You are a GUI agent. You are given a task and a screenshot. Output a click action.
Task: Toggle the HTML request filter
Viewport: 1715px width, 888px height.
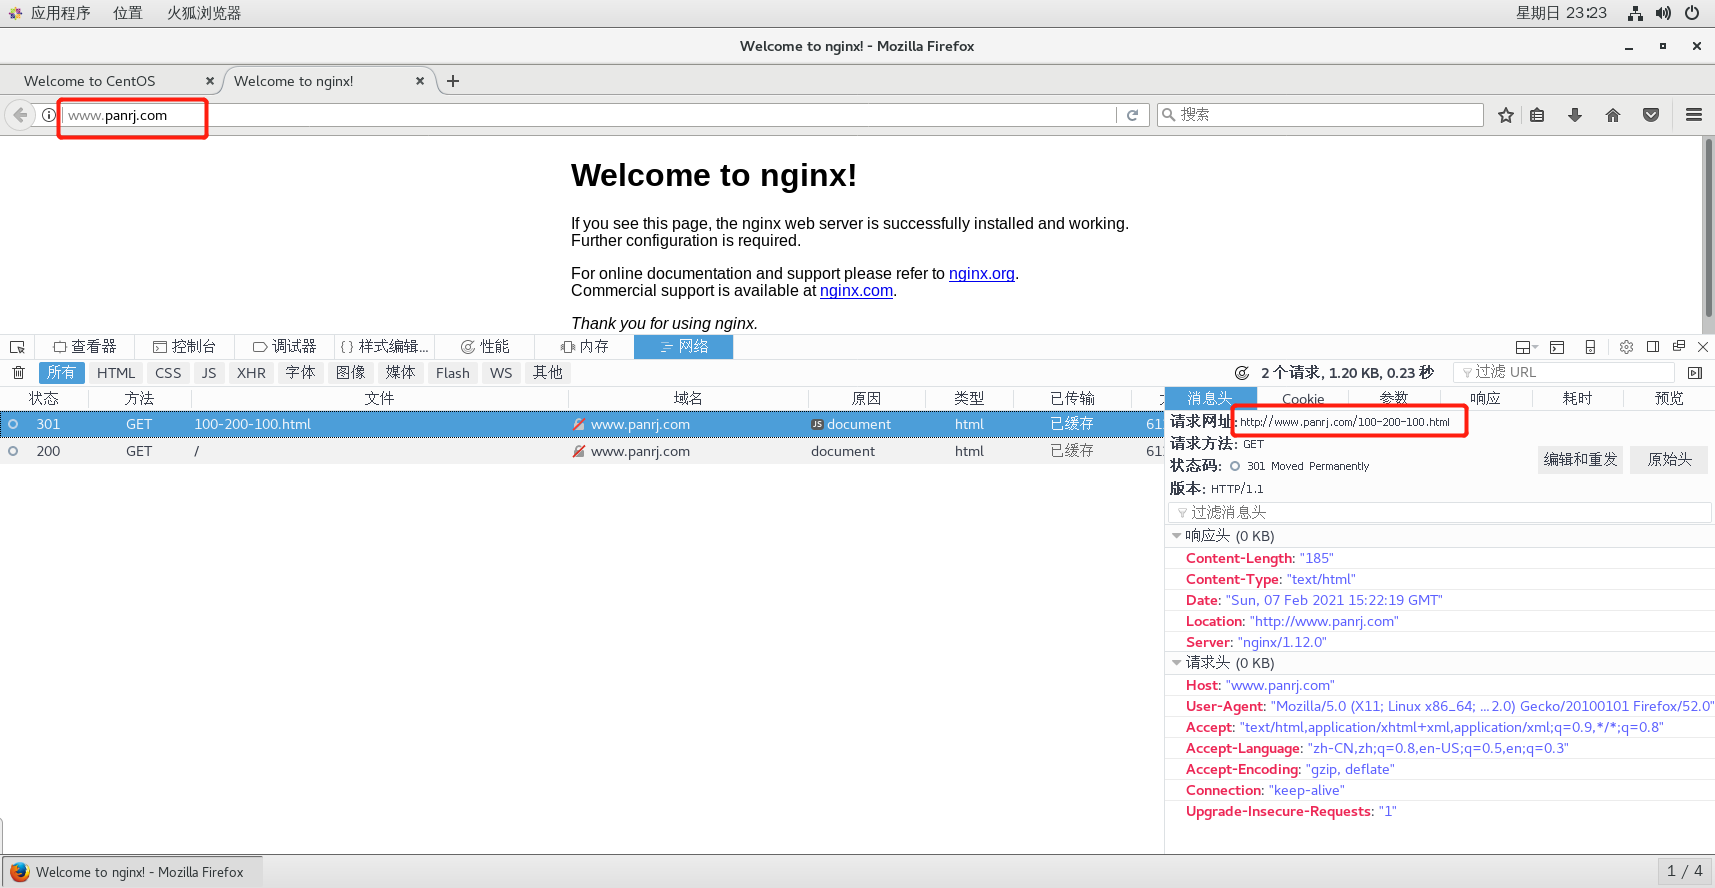[116, 373]
